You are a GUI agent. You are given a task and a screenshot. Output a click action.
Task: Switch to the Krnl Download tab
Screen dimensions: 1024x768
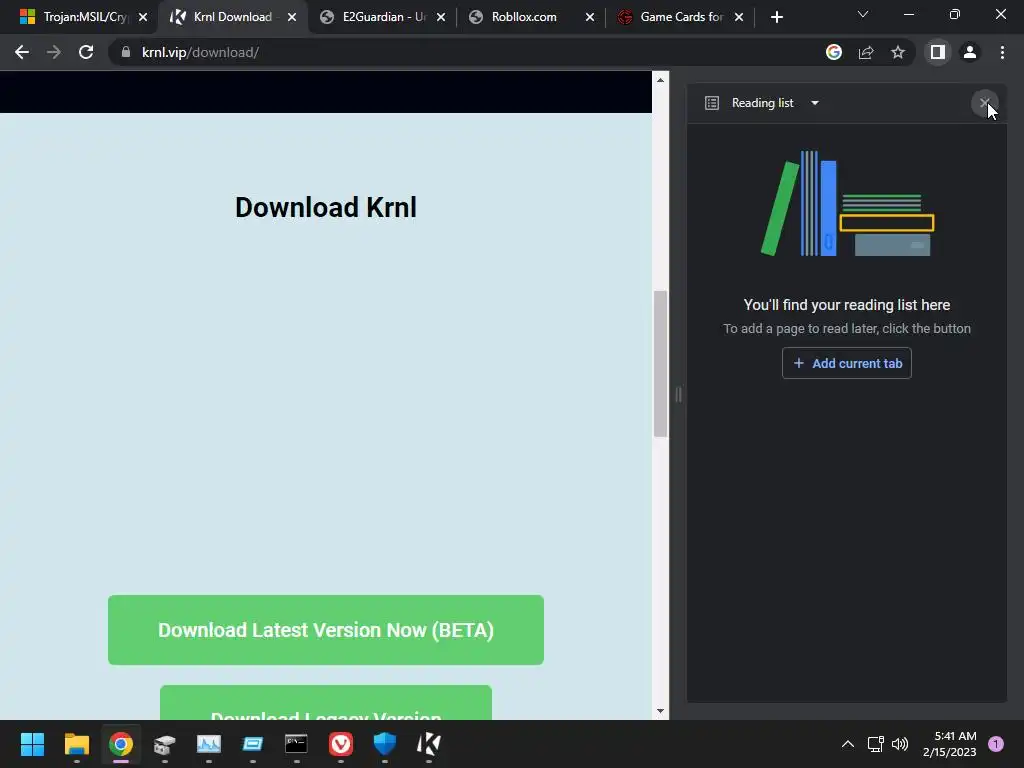coord(232,17)
